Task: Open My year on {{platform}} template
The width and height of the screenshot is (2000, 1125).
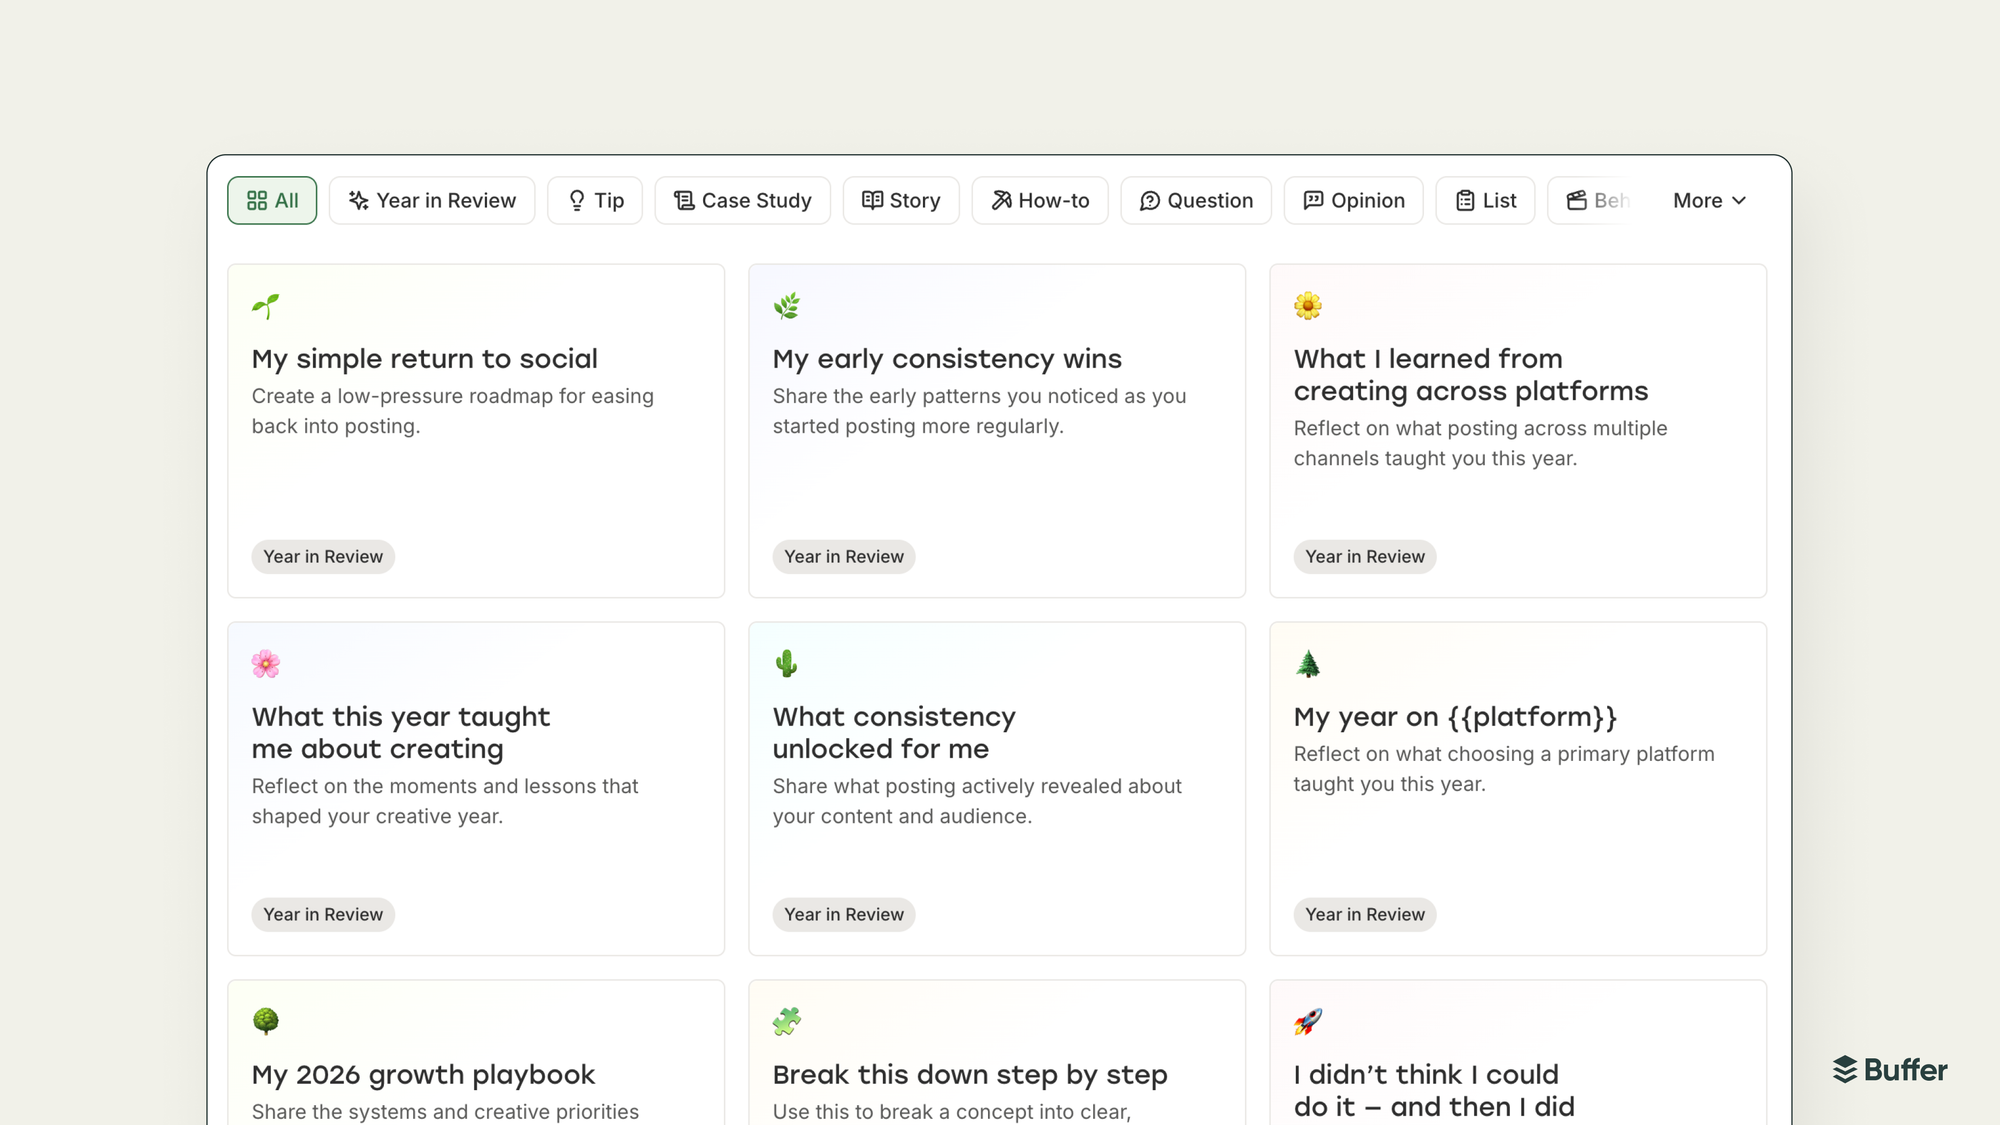Action: tap(1455, 717)
